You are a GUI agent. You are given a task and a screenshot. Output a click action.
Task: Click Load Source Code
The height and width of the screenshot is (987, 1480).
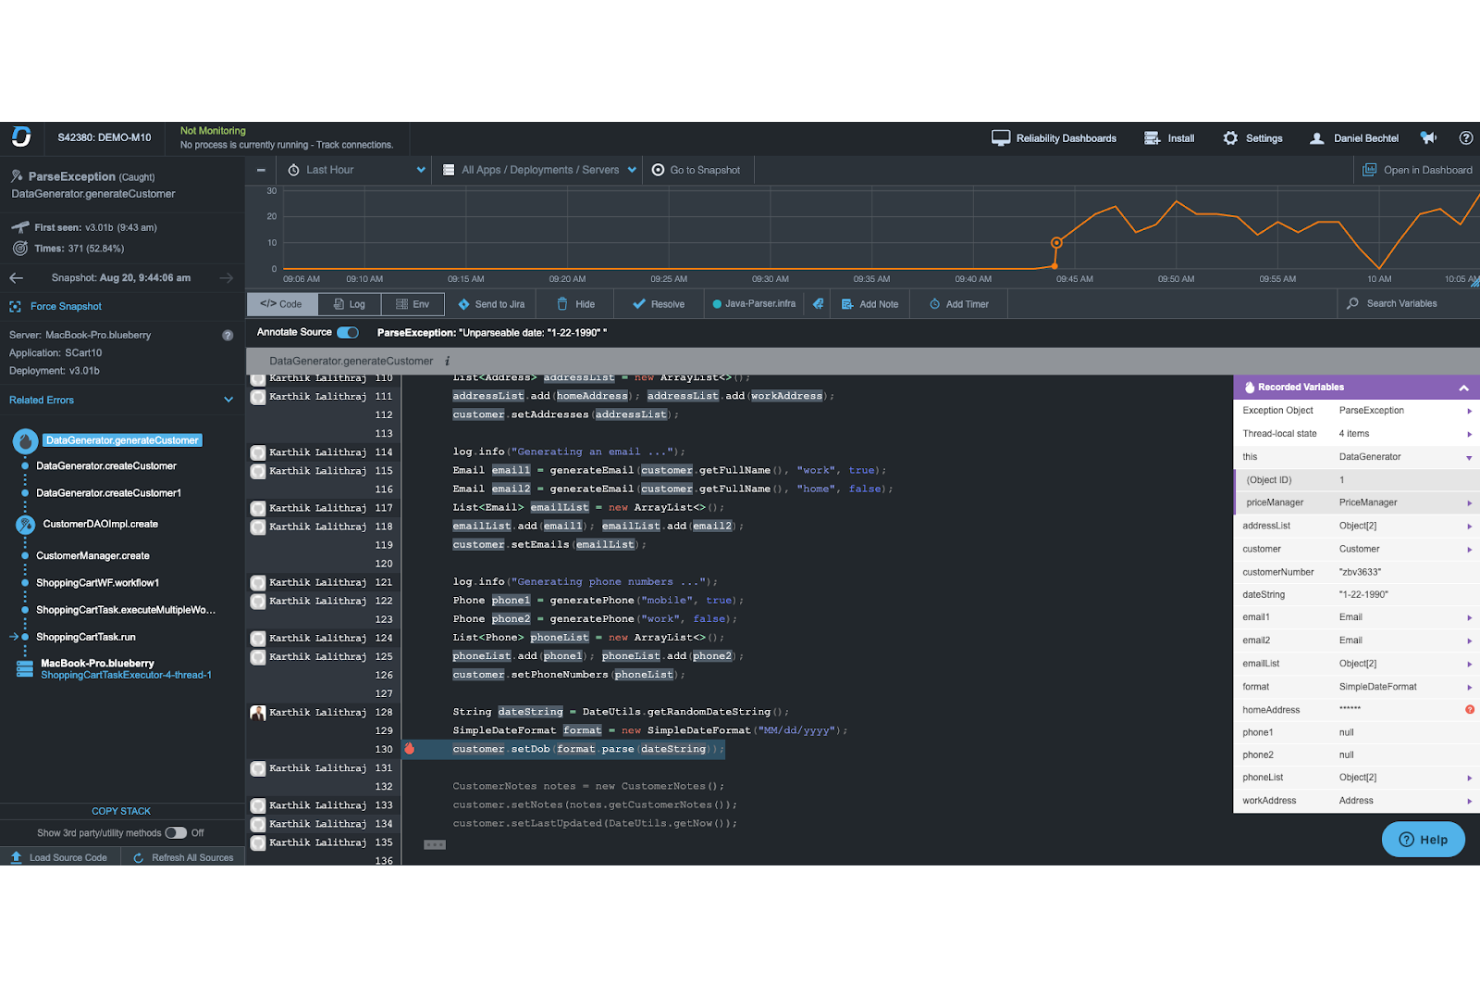tap(60, 857)
